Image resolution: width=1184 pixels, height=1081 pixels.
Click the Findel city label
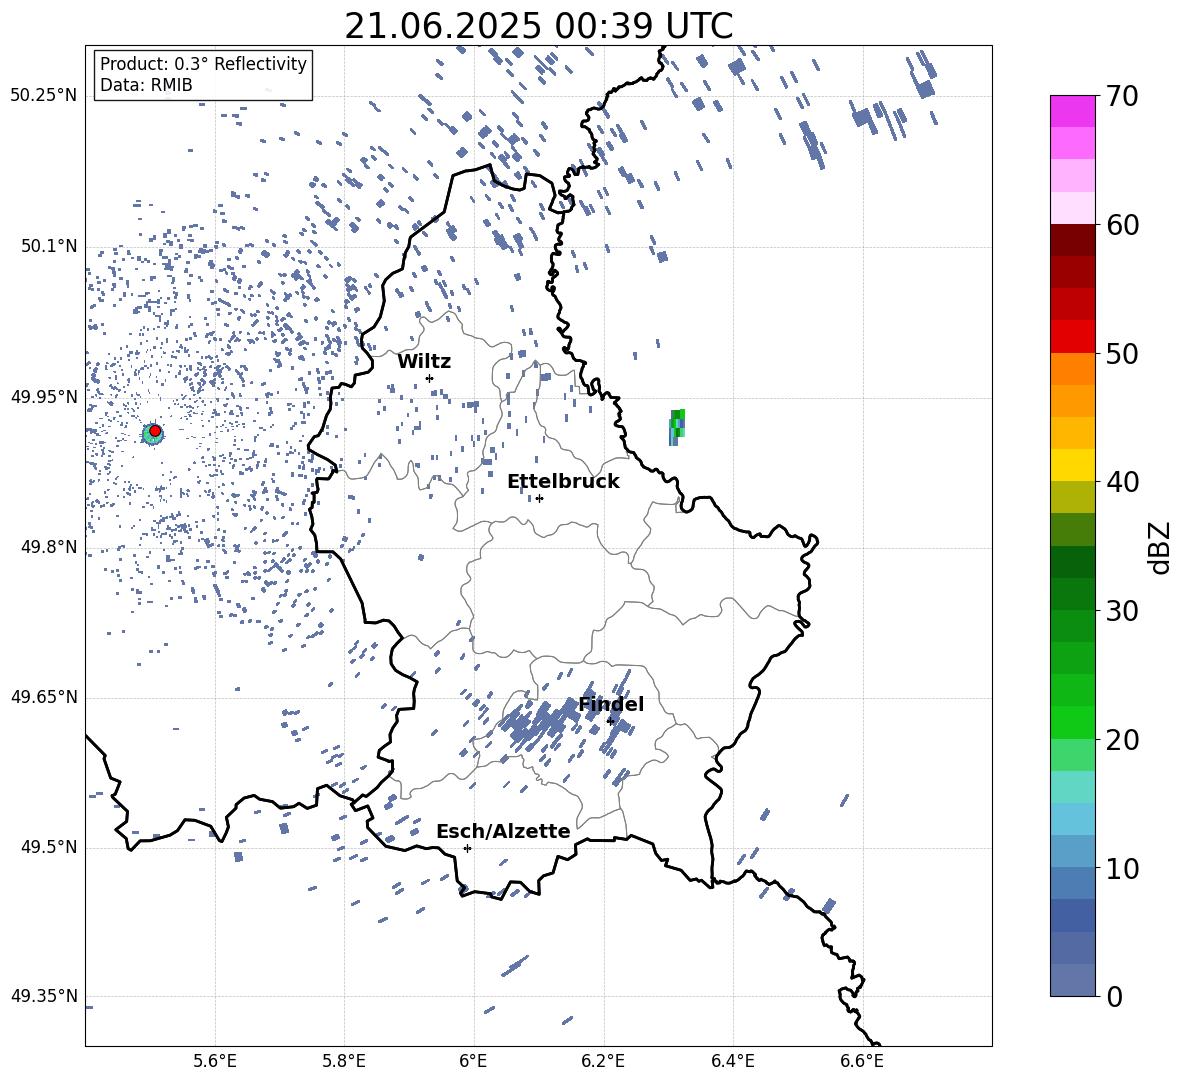(x=611, y=704)
